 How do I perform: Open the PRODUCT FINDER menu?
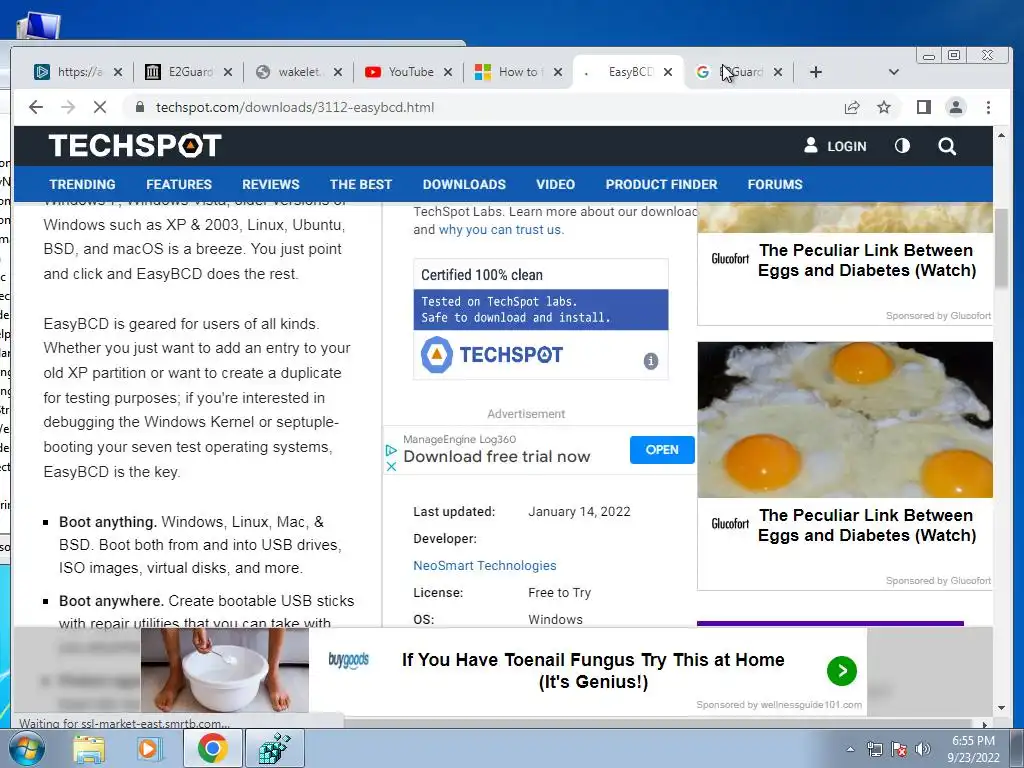point(662,184)
